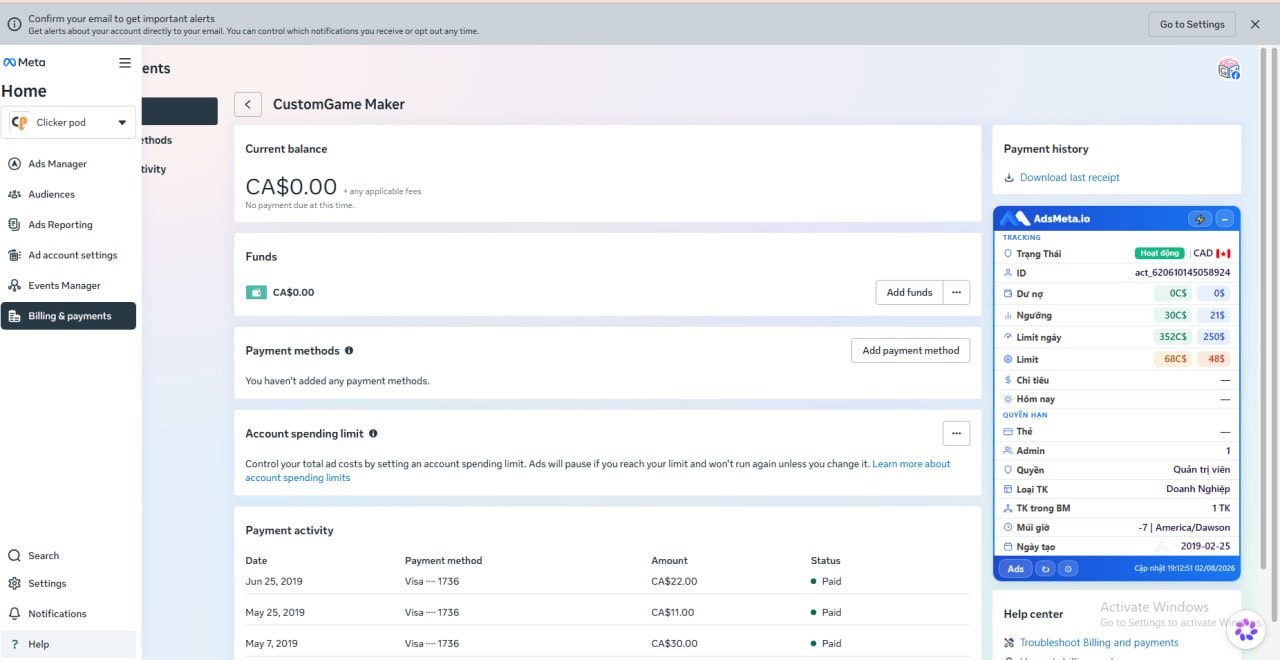Open Troubleshoot Billing and payments link
This screenshot has height=660, width=1280.
1099,643
